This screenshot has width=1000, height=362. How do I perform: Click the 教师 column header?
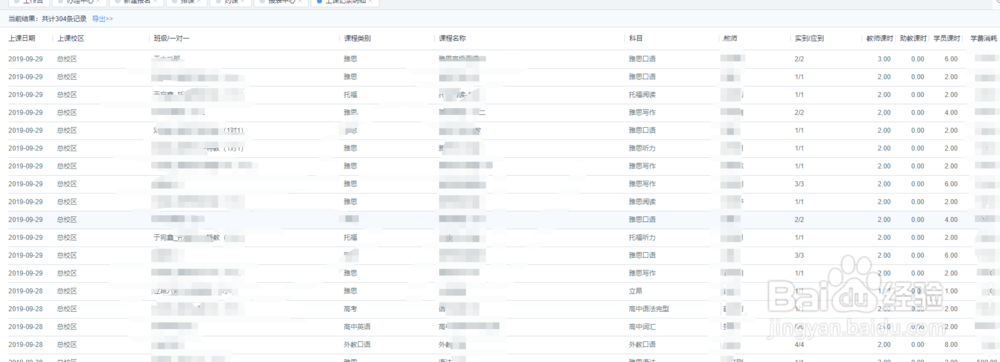pos(730,39)
